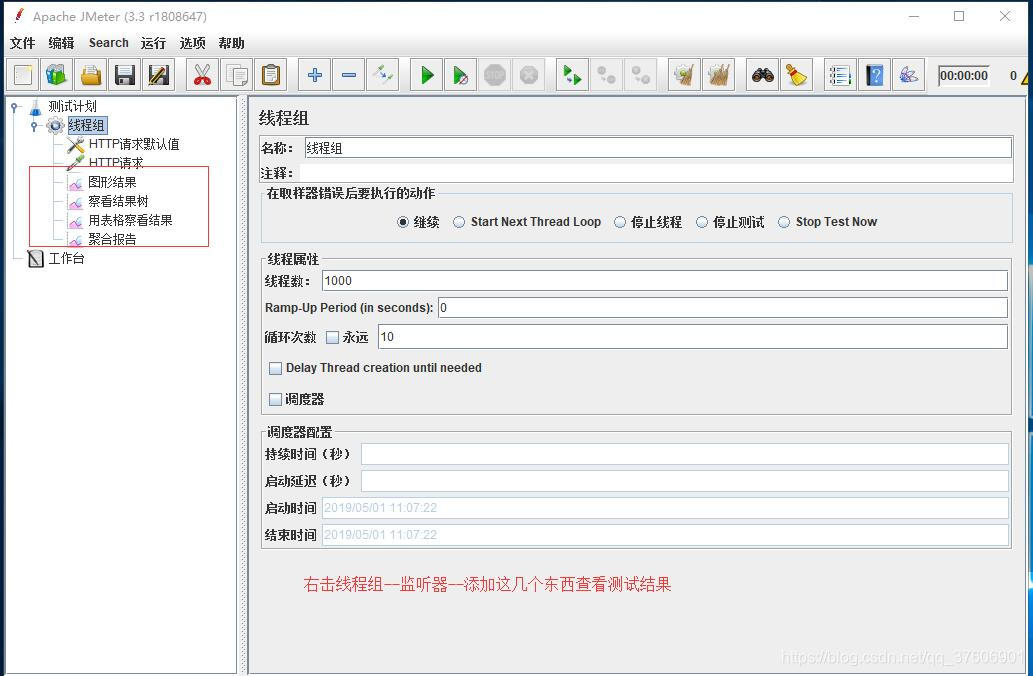This screenshot has height=676, width=1033.
Task: Open the 运行 menu
Action: pyautogui.click(x=154, y=43)
